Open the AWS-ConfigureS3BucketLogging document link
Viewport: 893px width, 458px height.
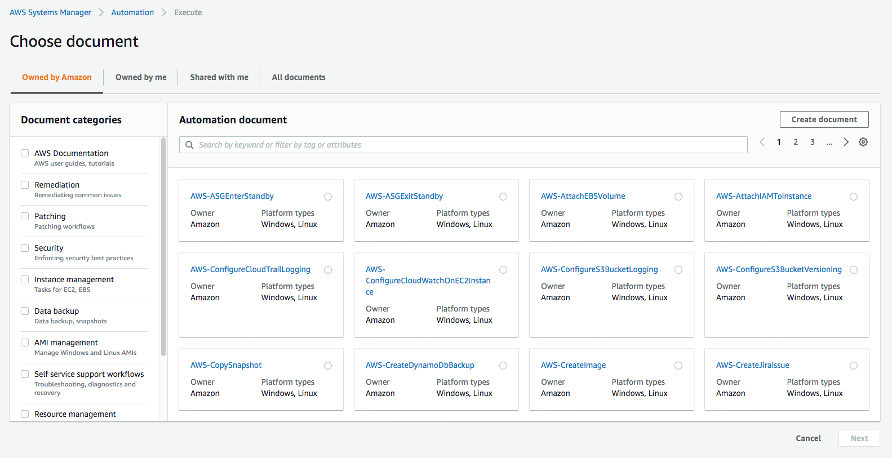[x=599, y=269]
